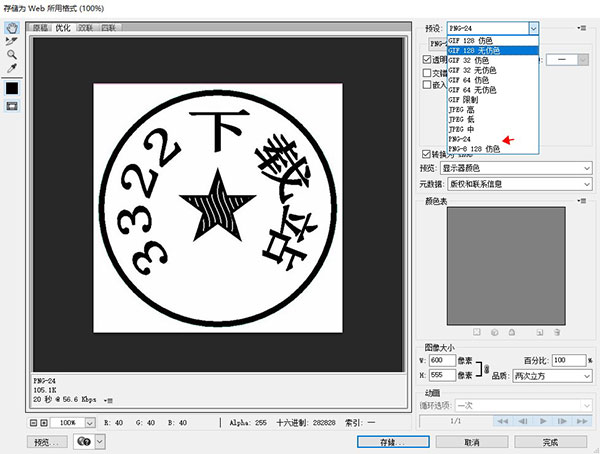The width and height of the screenshot is (600, 454).
Task: Choose GIF 128 仿色 preset
Action: tap(493, 41)
